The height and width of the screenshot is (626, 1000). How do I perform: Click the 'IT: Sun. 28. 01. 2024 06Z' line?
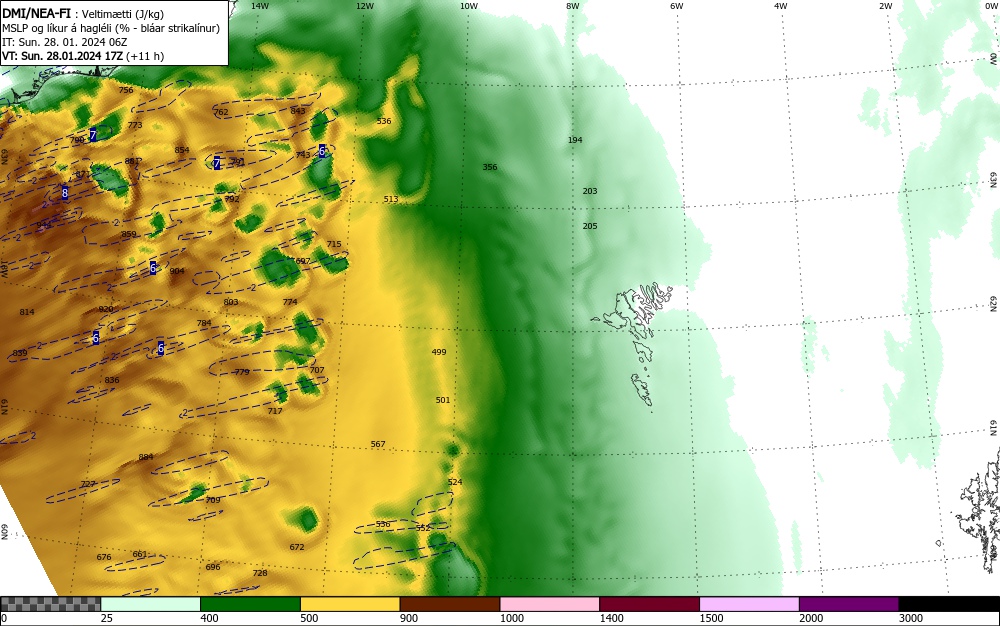[64, 42]
